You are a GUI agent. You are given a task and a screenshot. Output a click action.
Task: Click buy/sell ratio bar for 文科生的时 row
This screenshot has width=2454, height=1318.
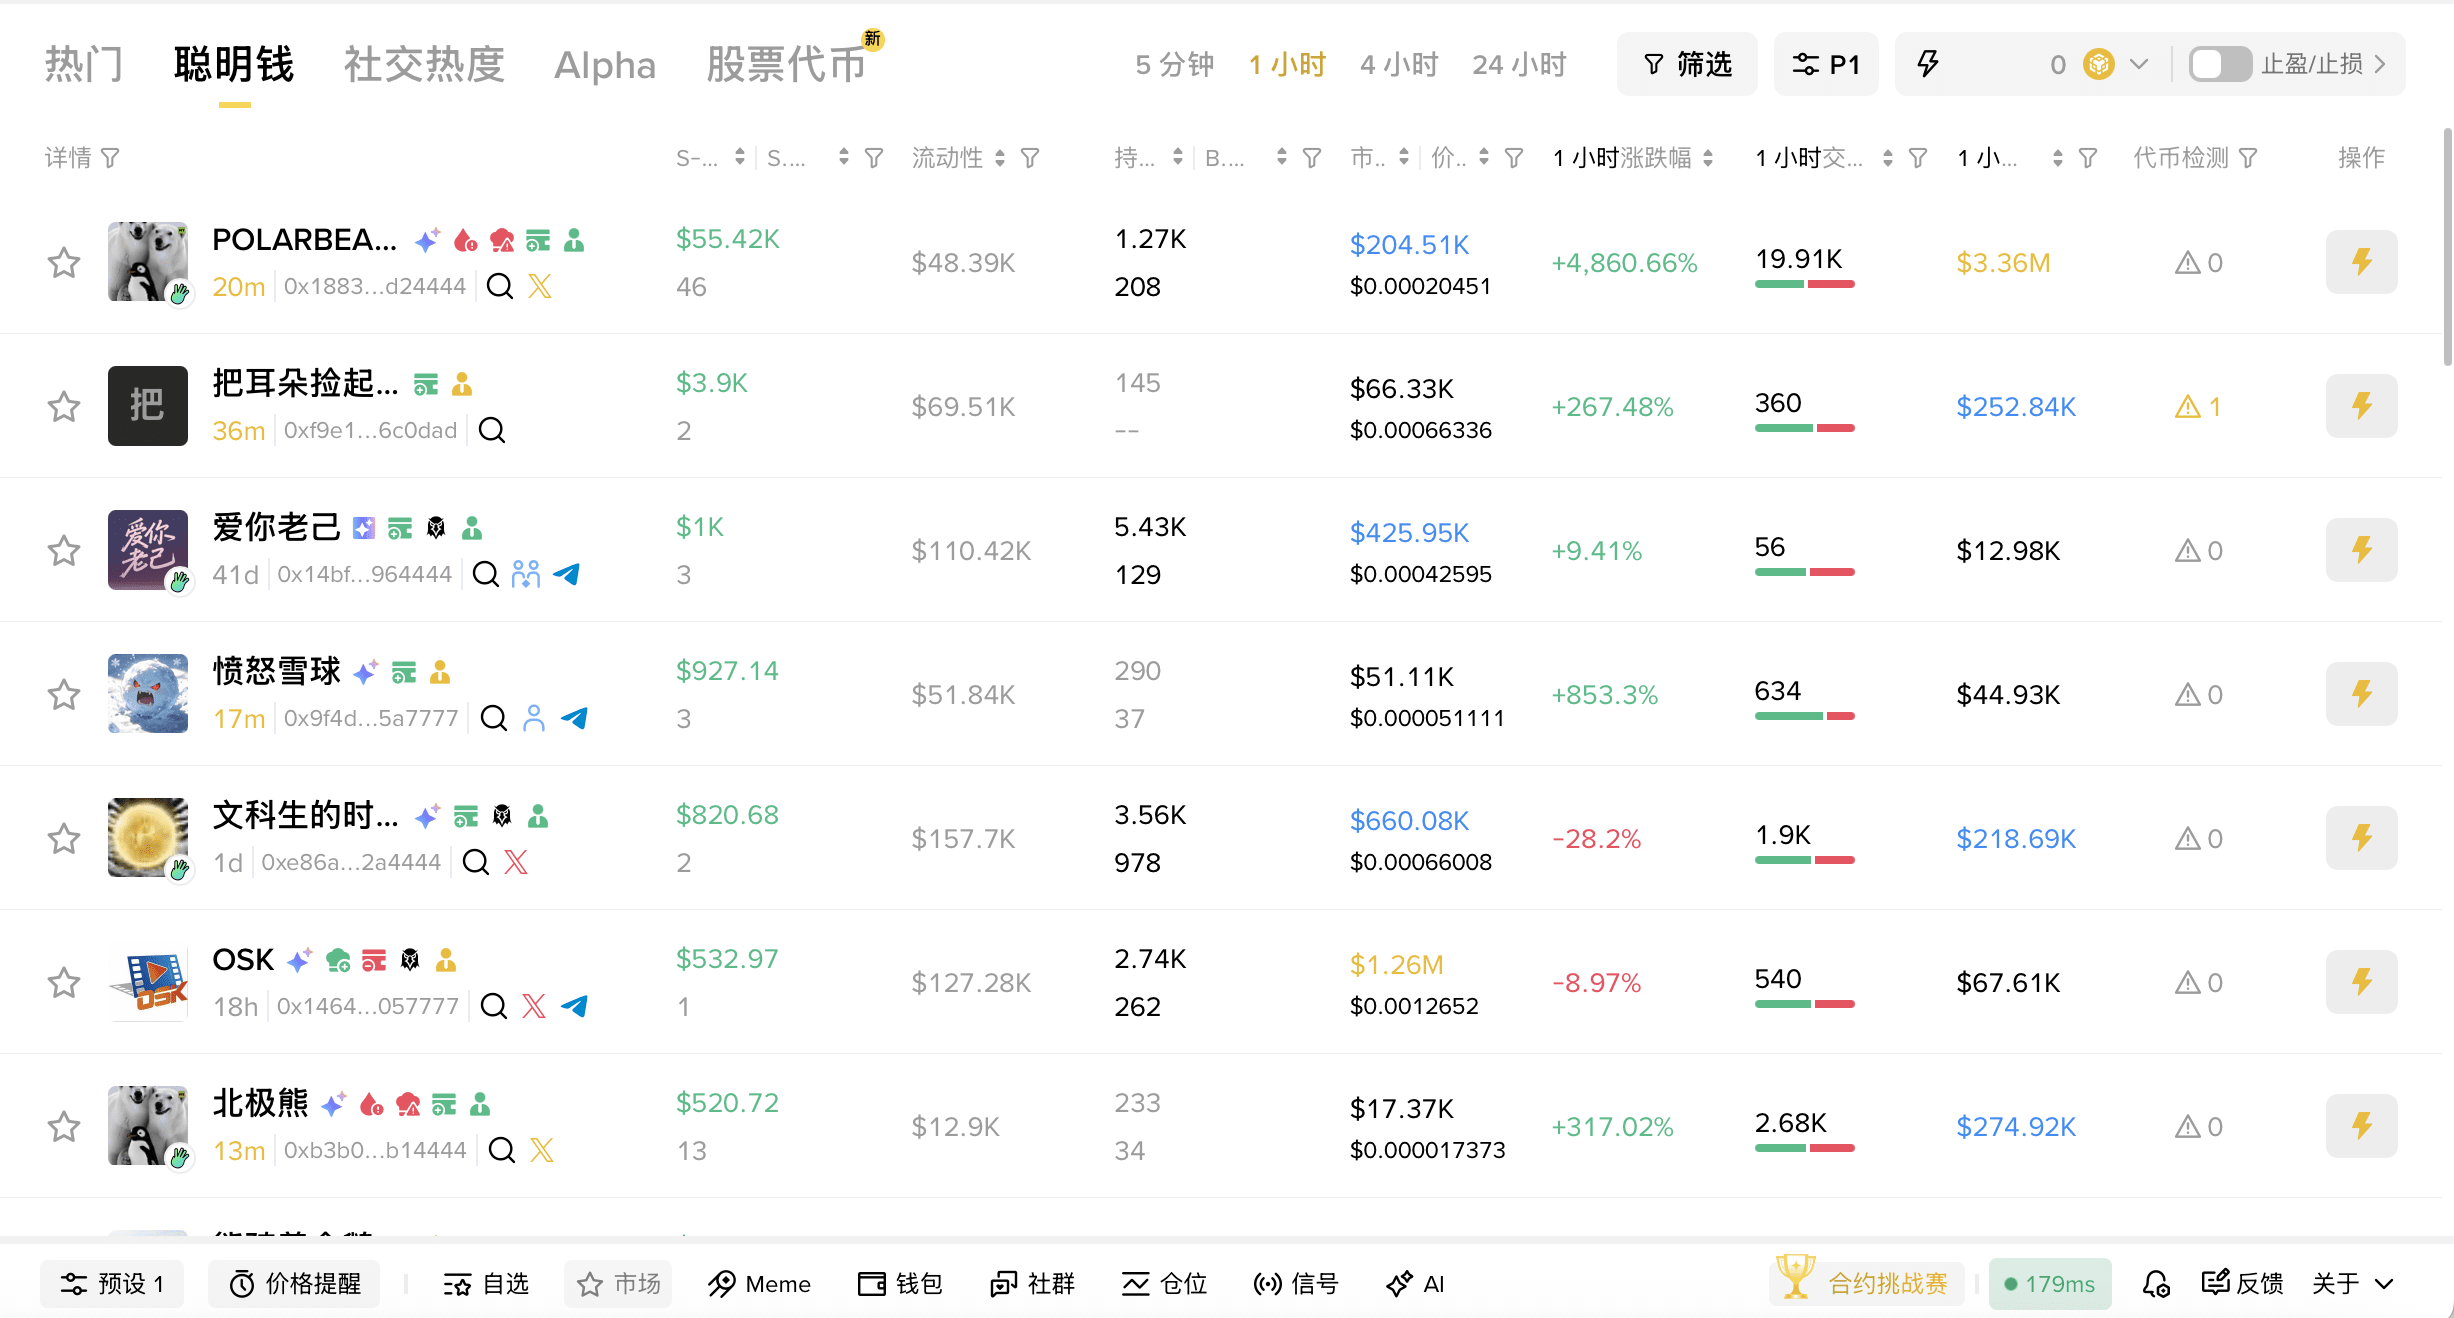point(1804,860)
